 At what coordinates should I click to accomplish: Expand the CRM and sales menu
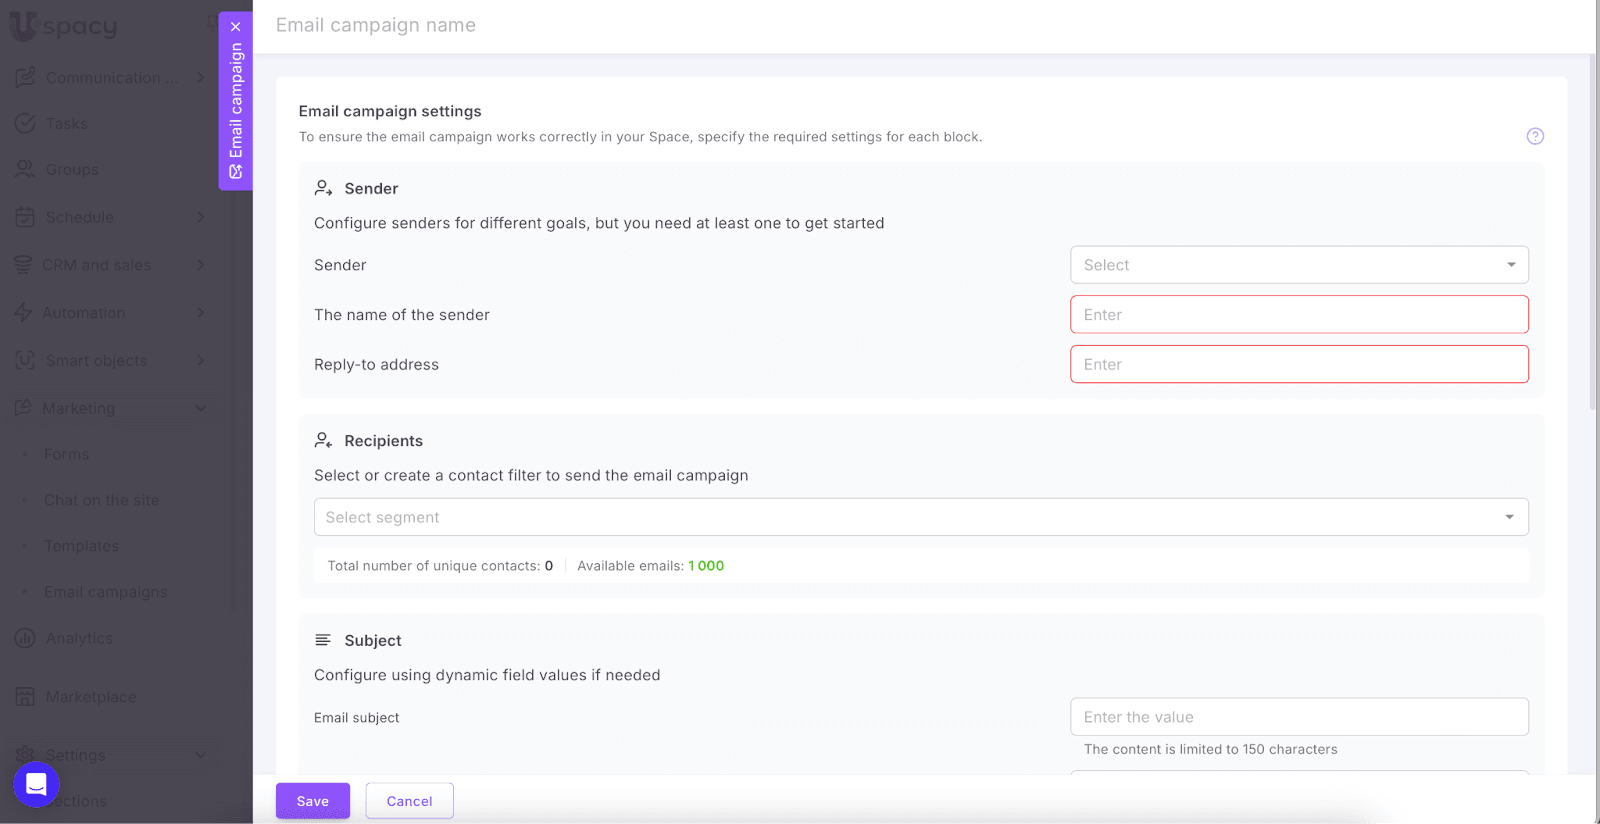tap(201, 265)
